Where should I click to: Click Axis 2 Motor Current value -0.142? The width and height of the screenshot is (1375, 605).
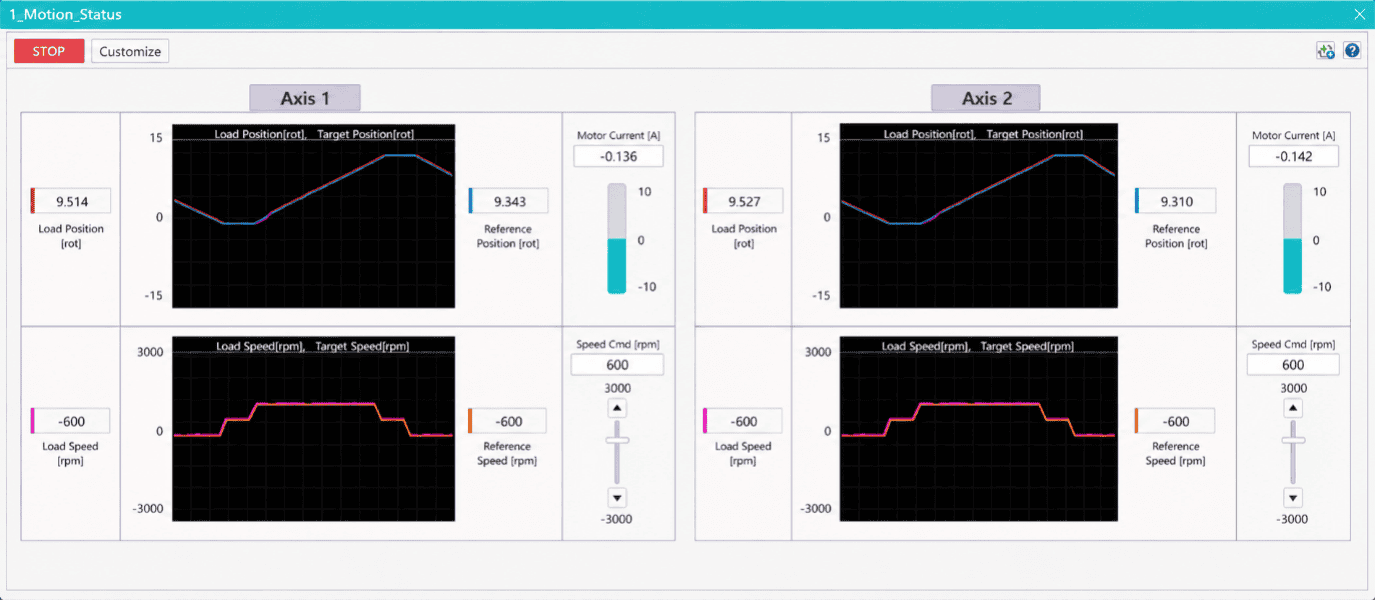coord(1293,156)
